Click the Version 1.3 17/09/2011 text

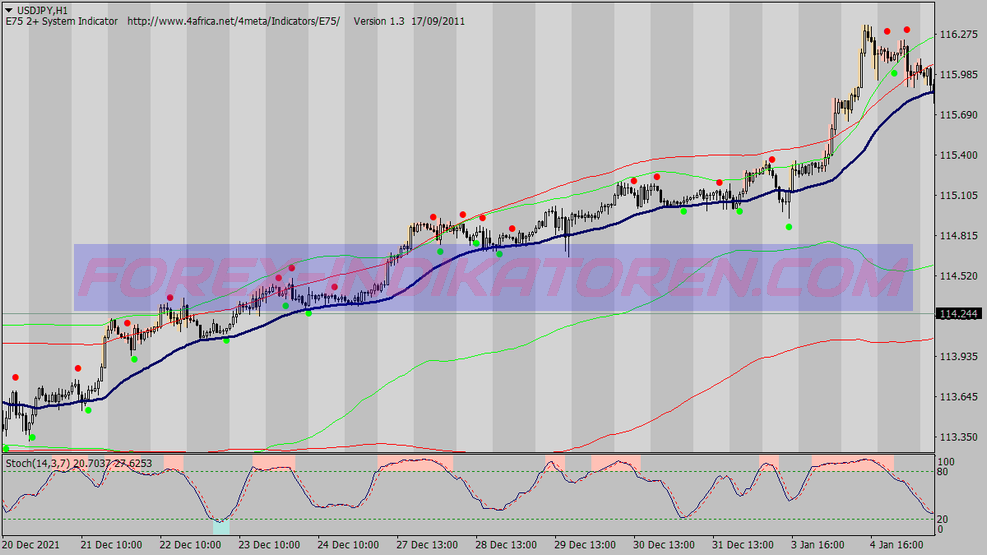[x=409, y=21]
